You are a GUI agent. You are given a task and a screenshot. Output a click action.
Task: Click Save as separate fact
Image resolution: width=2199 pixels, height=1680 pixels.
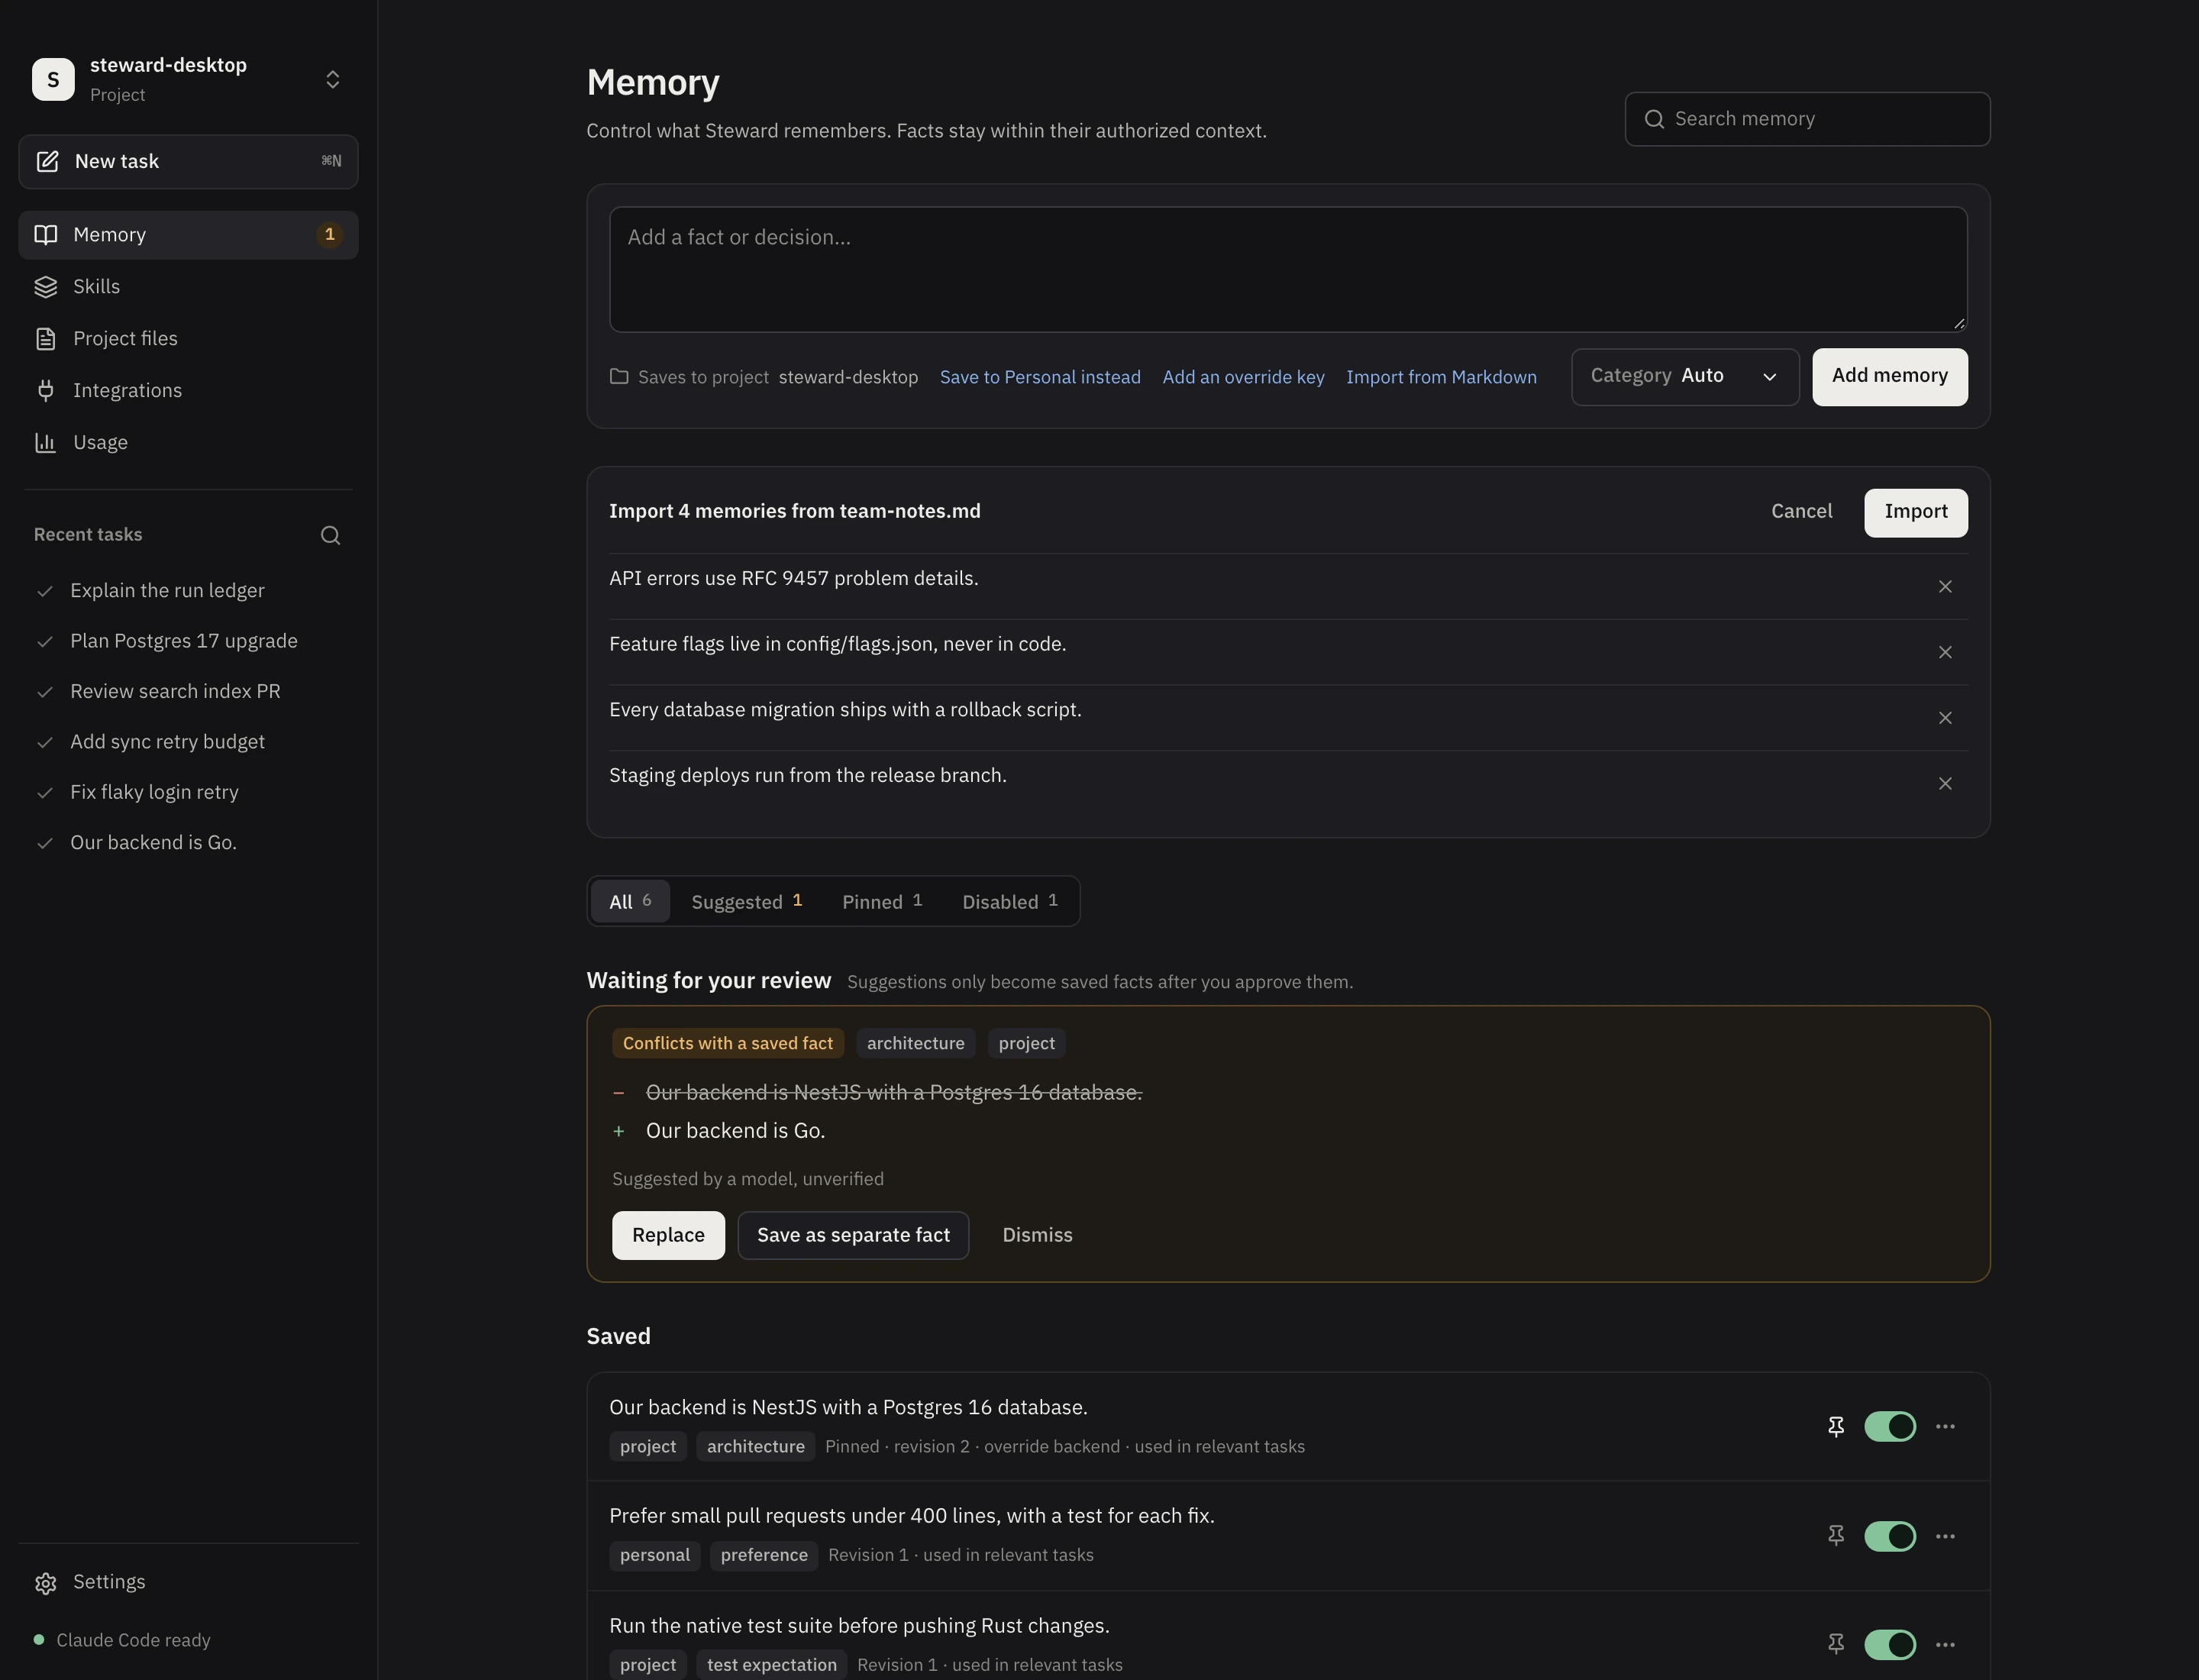click(x=853, y=1236)
